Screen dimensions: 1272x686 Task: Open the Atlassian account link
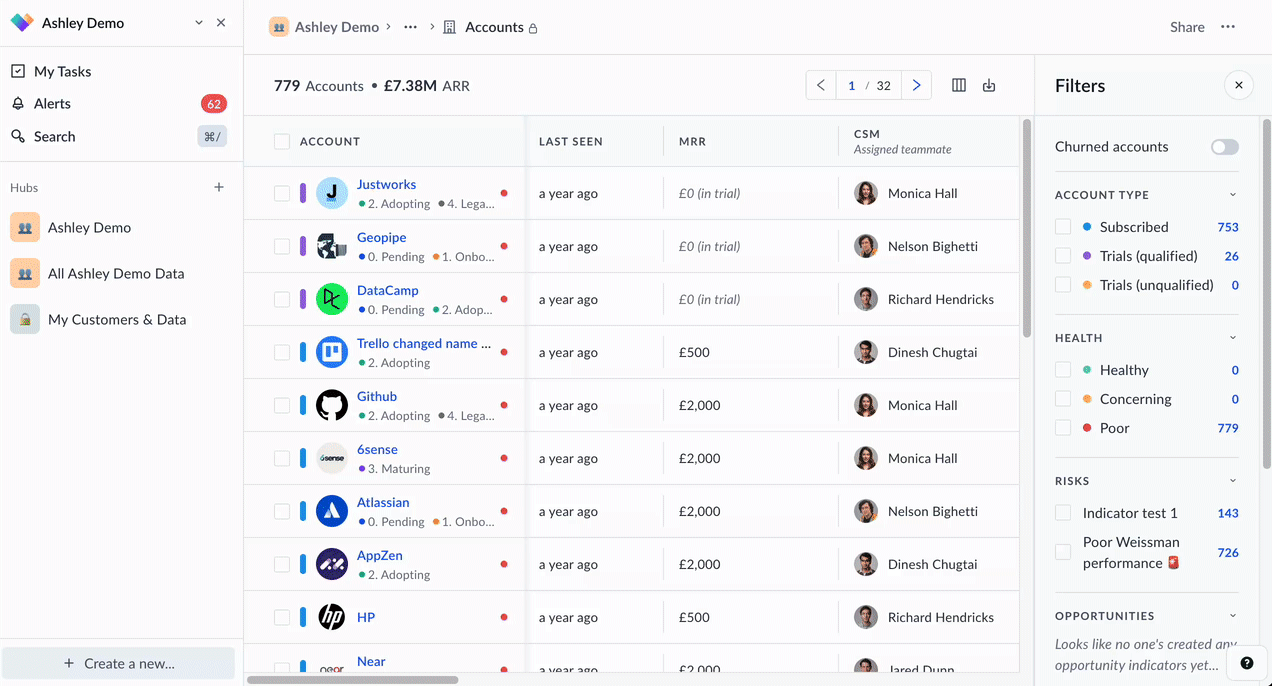[x=383, y=503]
